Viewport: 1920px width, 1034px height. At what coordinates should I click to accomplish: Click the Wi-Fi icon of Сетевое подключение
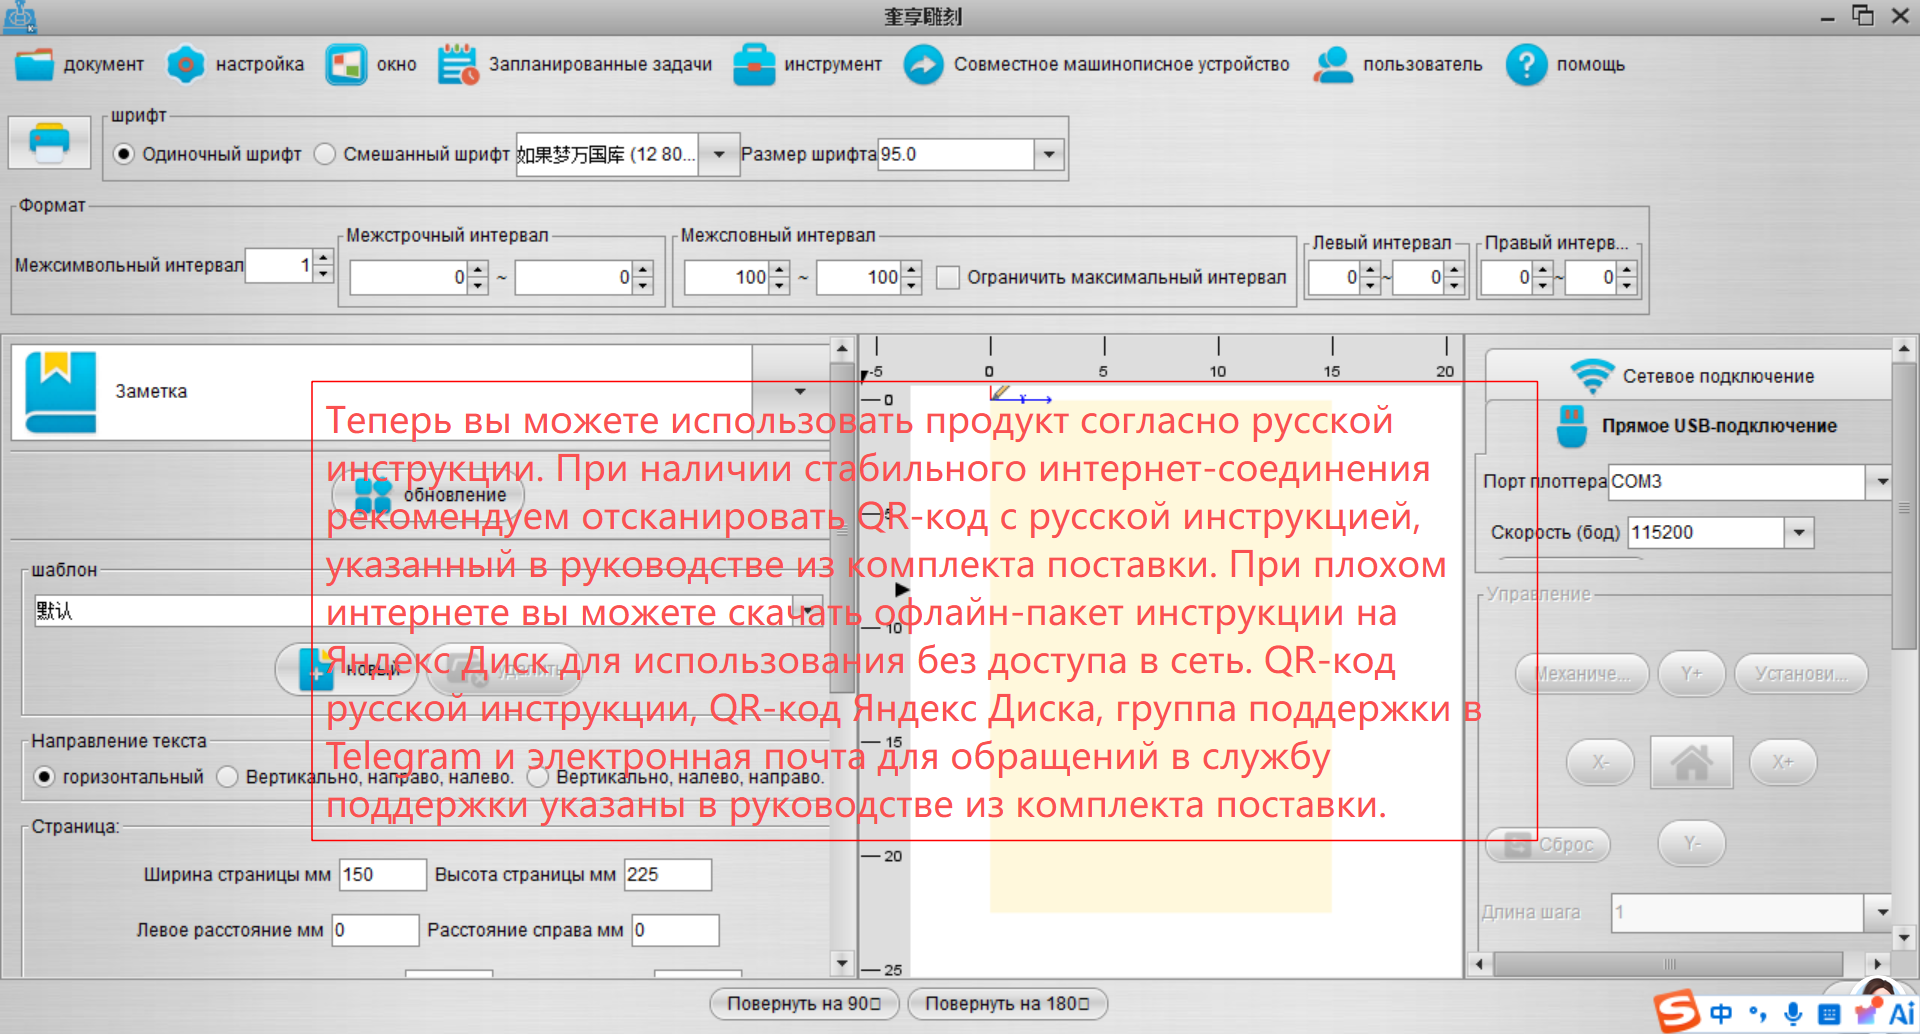(x=1592, y=376)
